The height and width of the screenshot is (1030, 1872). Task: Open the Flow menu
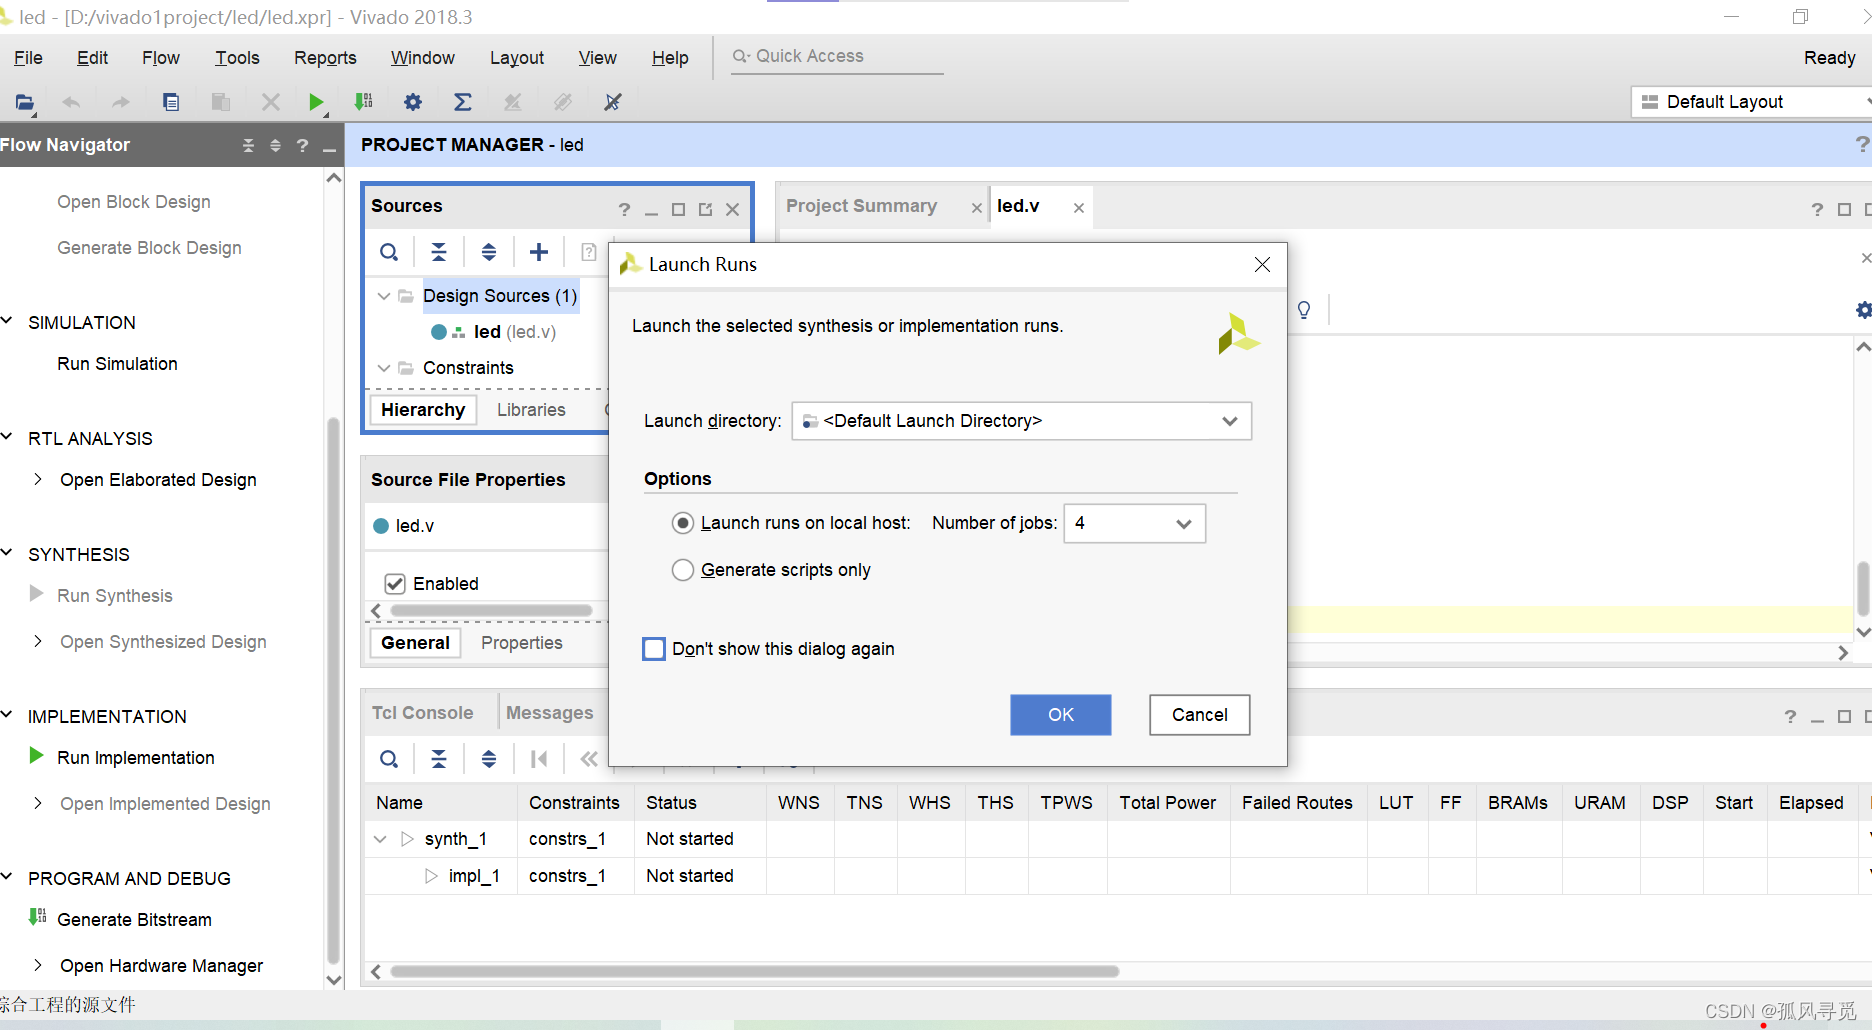pos(161,58)
